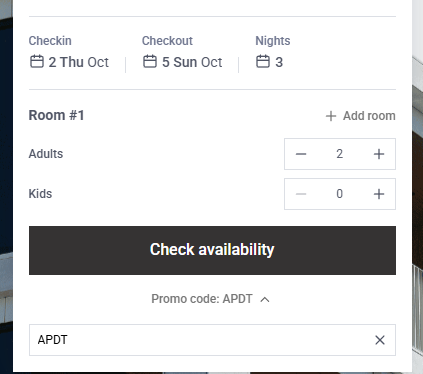Collapse promo code section with chevron

pyautogui.click(x=265, y=299)
